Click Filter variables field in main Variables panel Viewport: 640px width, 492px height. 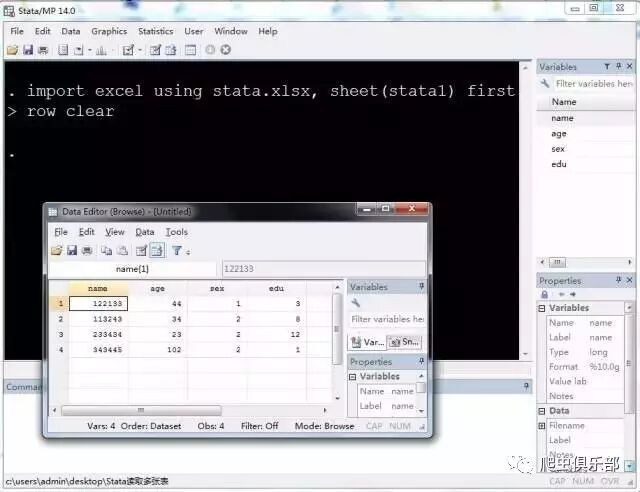point(594,84)
